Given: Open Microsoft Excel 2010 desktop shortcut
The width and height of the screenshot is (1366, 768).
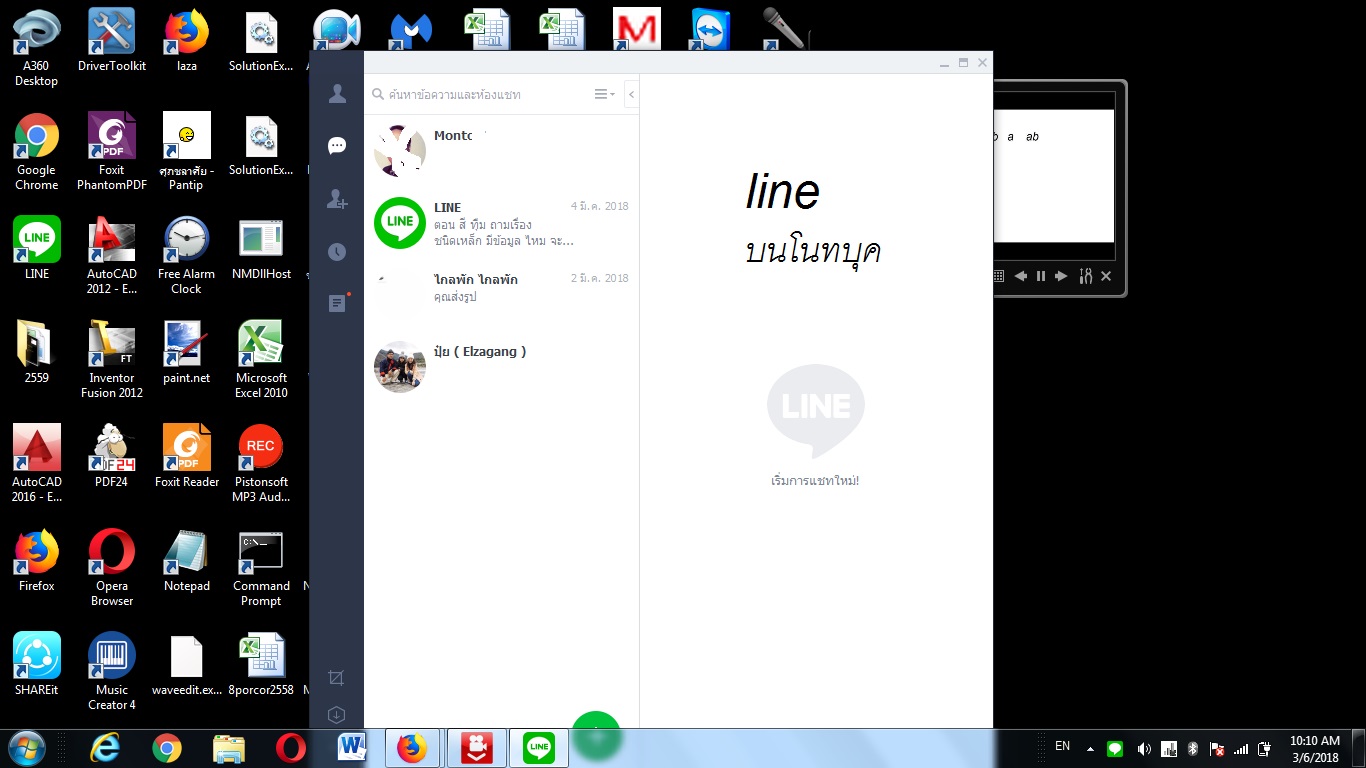Looking at the screenshot, I should point(261,360).
